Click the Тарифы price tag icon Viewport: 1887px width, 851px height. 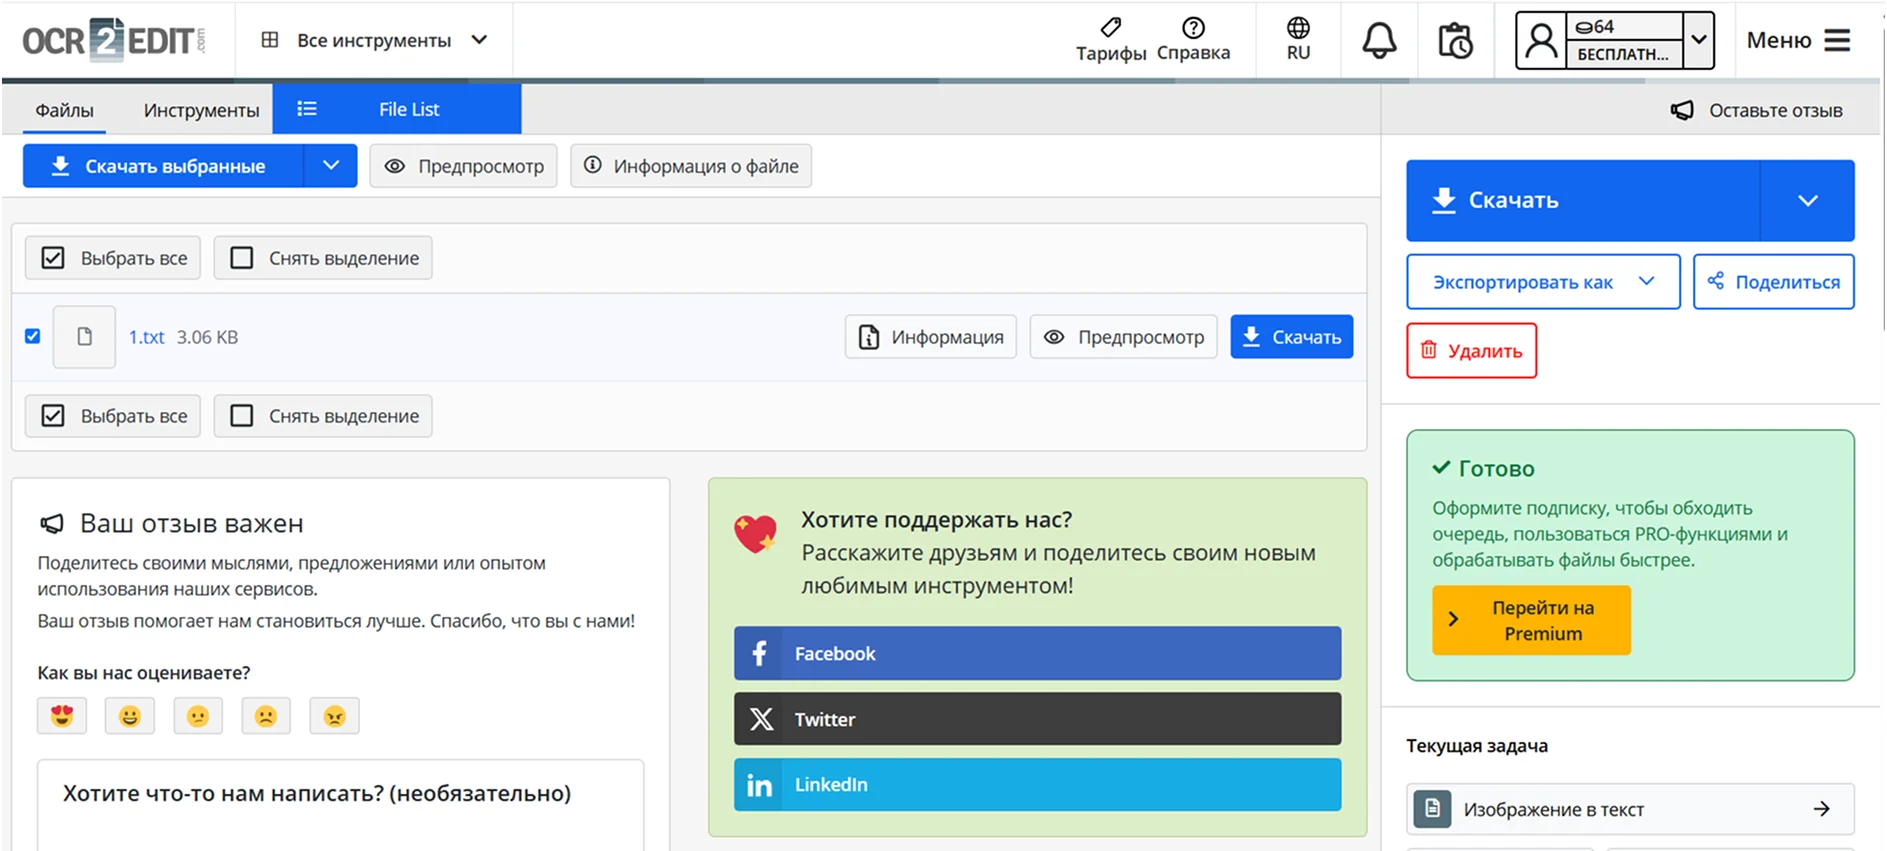coord(1110,28)
